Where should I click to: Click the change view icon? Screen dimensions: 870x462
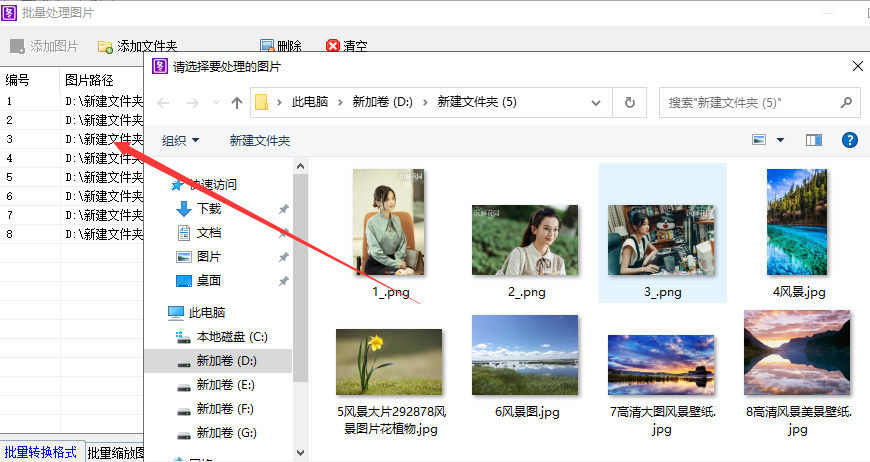point(758,140)
